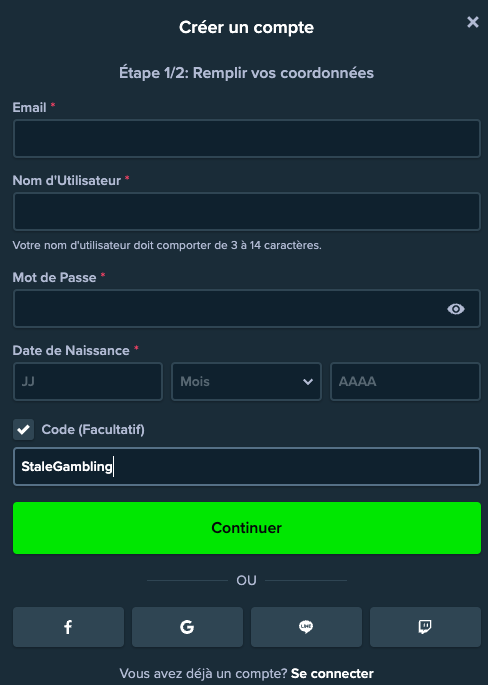Show password with the eye icon
This screenshot has height=685, width=488.
coord(456,309)
